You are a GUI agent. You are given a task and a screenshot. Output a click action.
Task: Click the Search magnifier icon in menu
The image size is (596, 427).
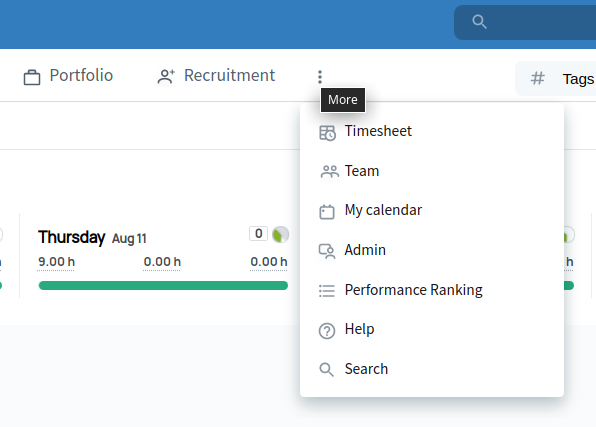coord(326,370)
